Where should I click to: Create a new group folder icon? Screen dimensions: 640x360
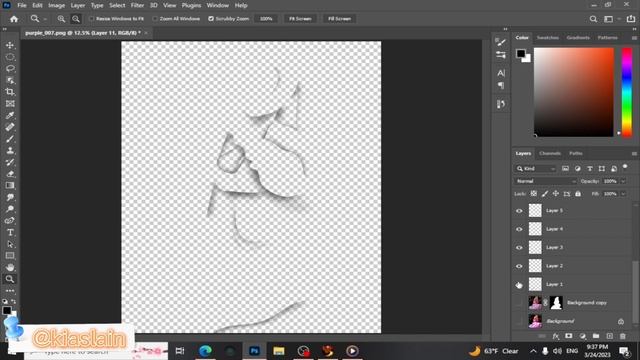[x=596, y=336]
